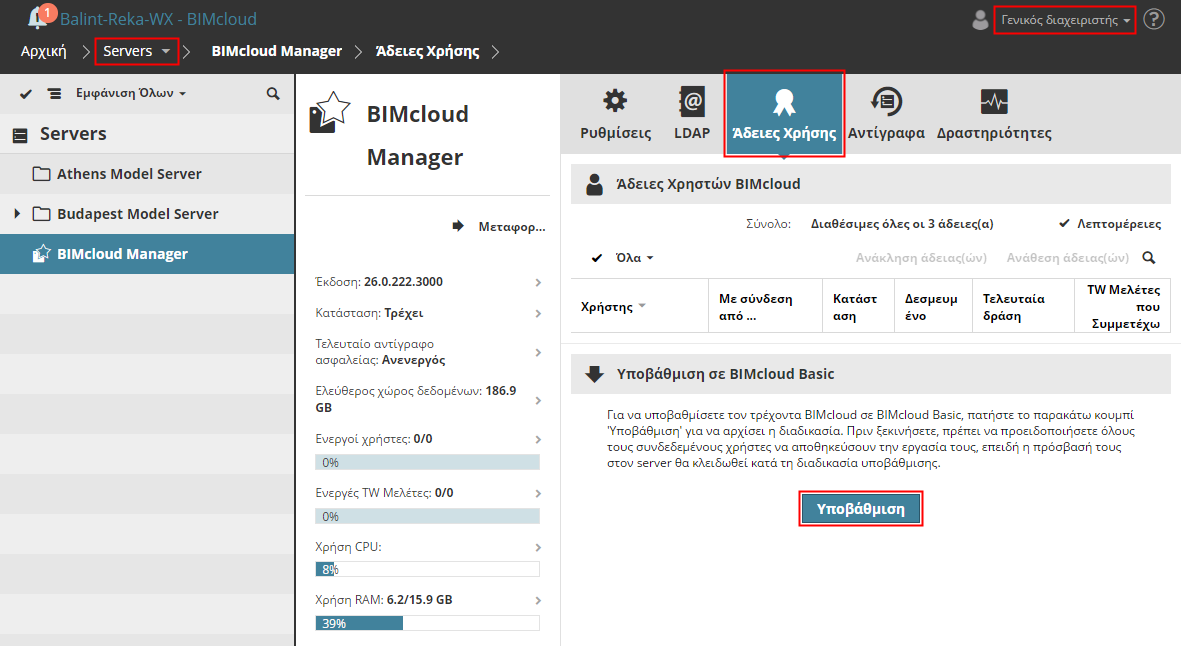Image resolution: width=1181 pixels, height=646 pixels.
Task: Open the Γενικός διαχειριστής user menu
Action: tap(1064, 19)
